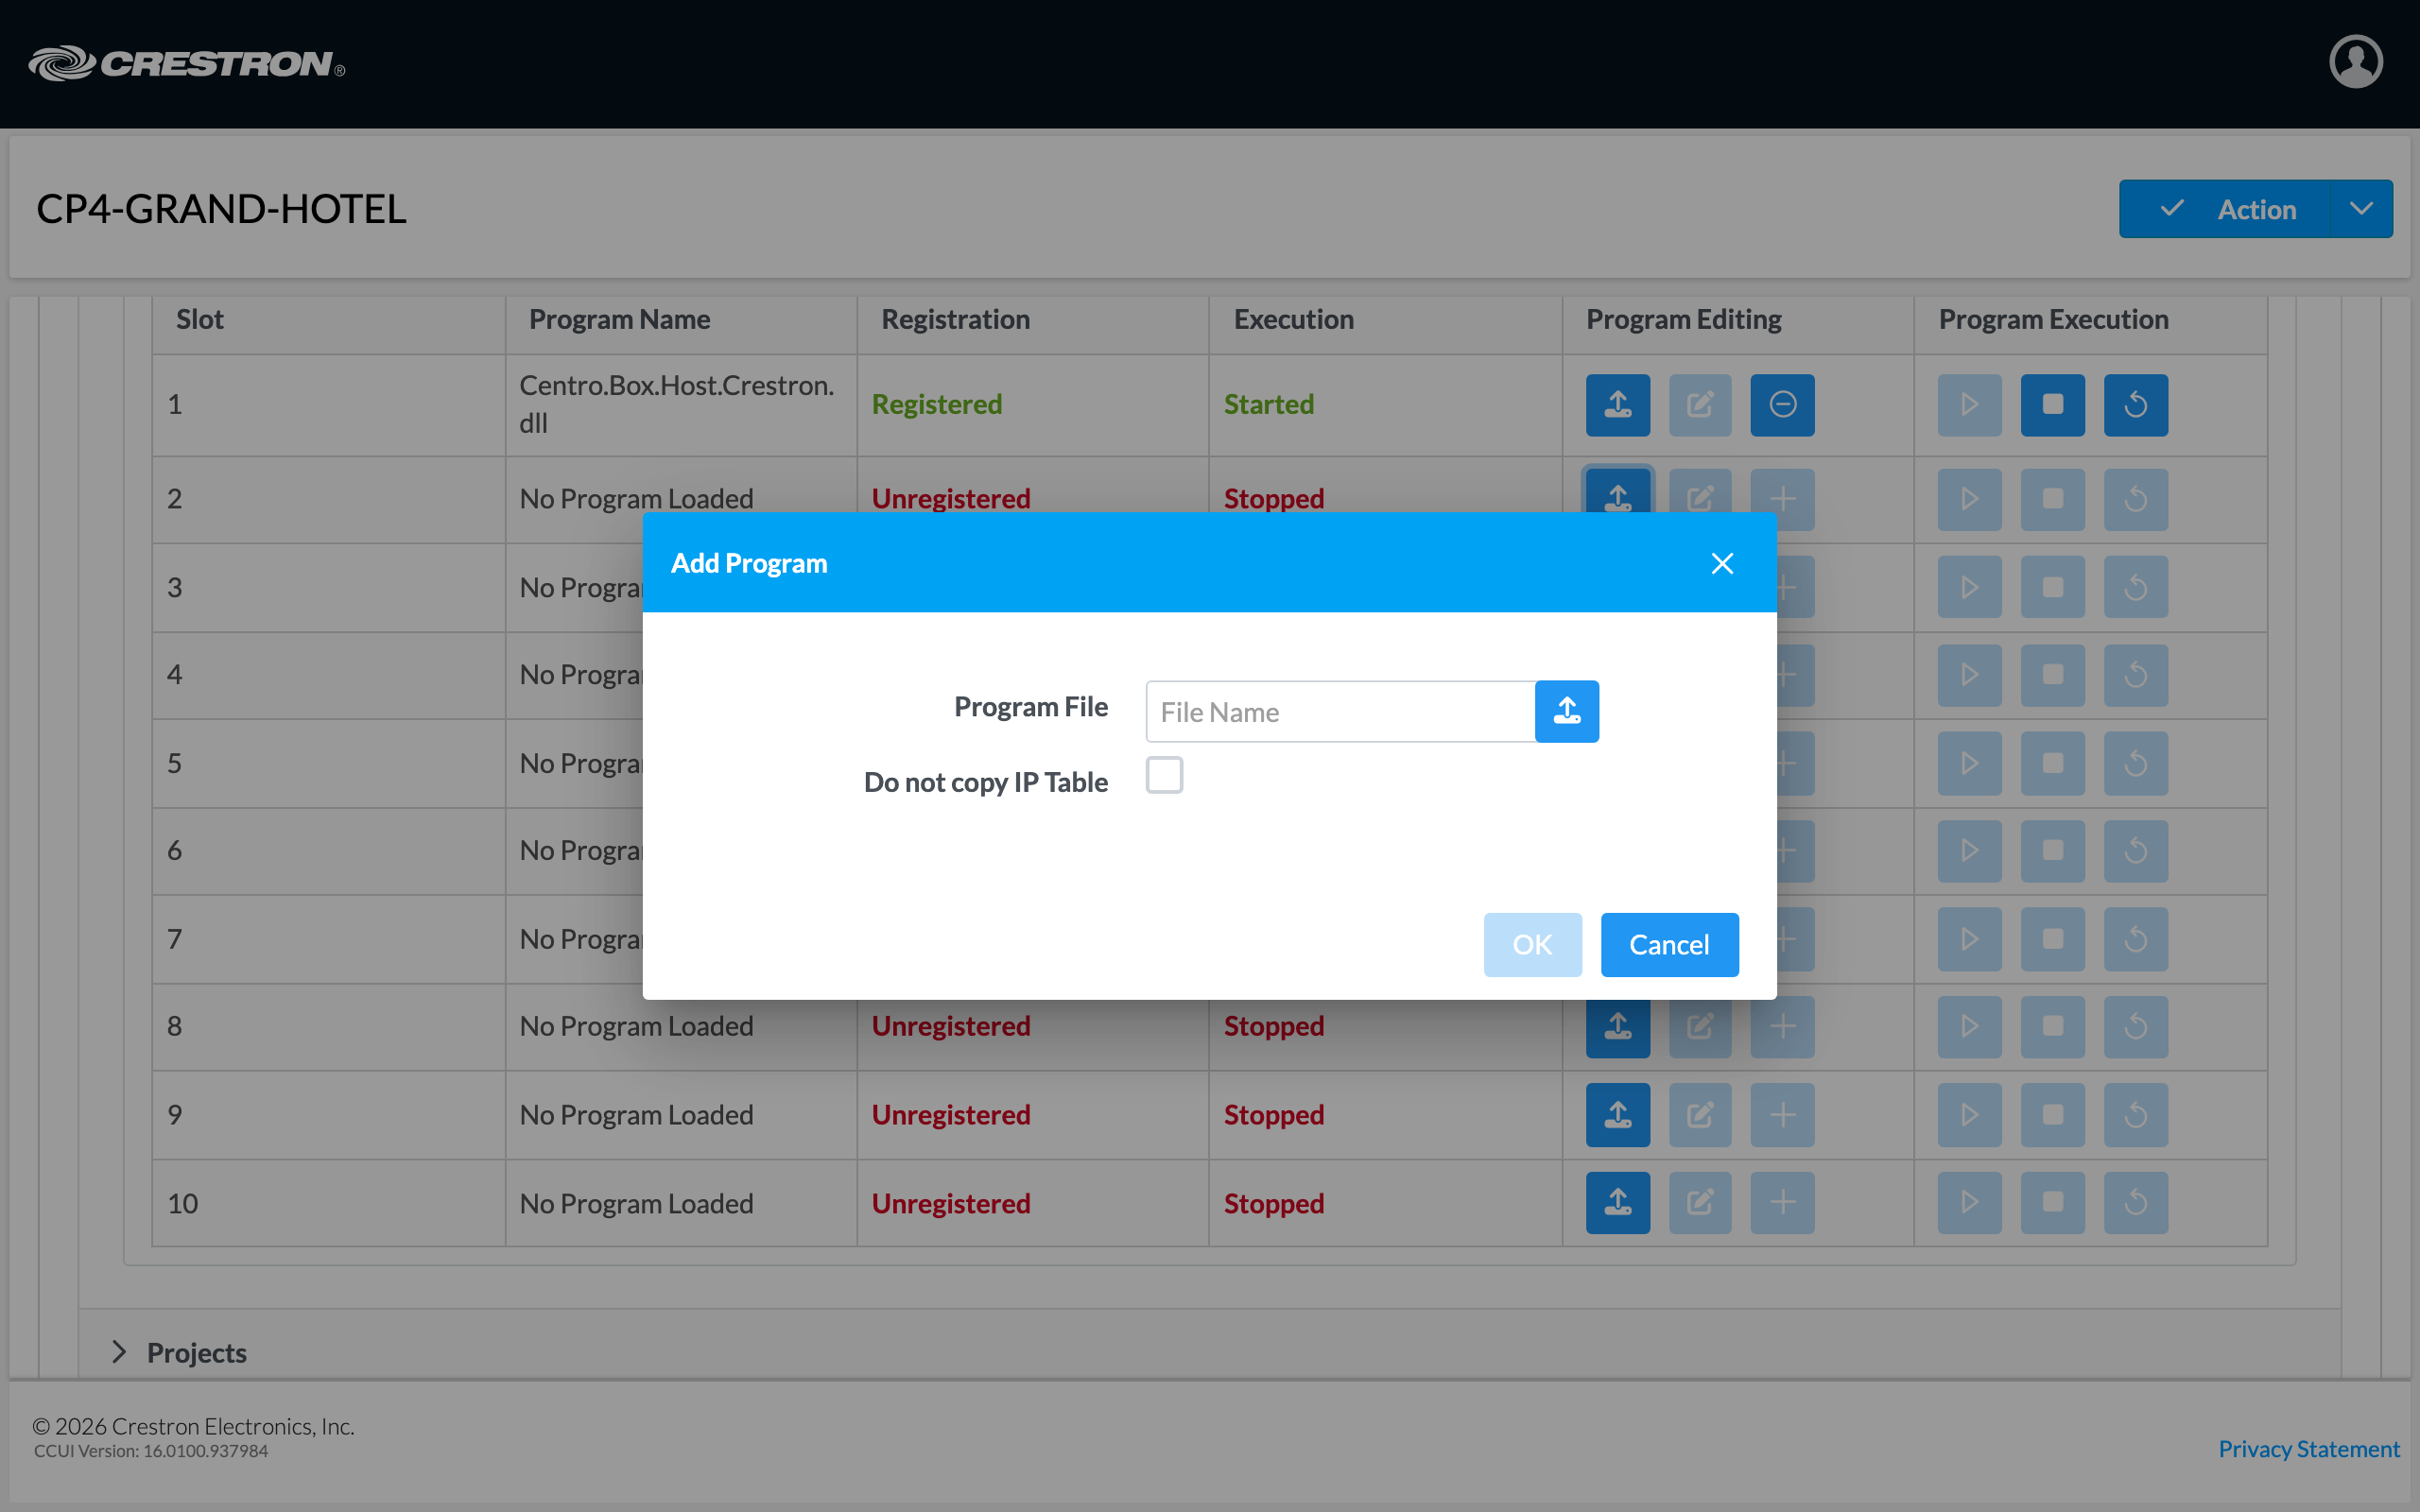Click the Started status in slot 1
The width and height of the screenshot is (2420, 1512).
(1268, 404)
